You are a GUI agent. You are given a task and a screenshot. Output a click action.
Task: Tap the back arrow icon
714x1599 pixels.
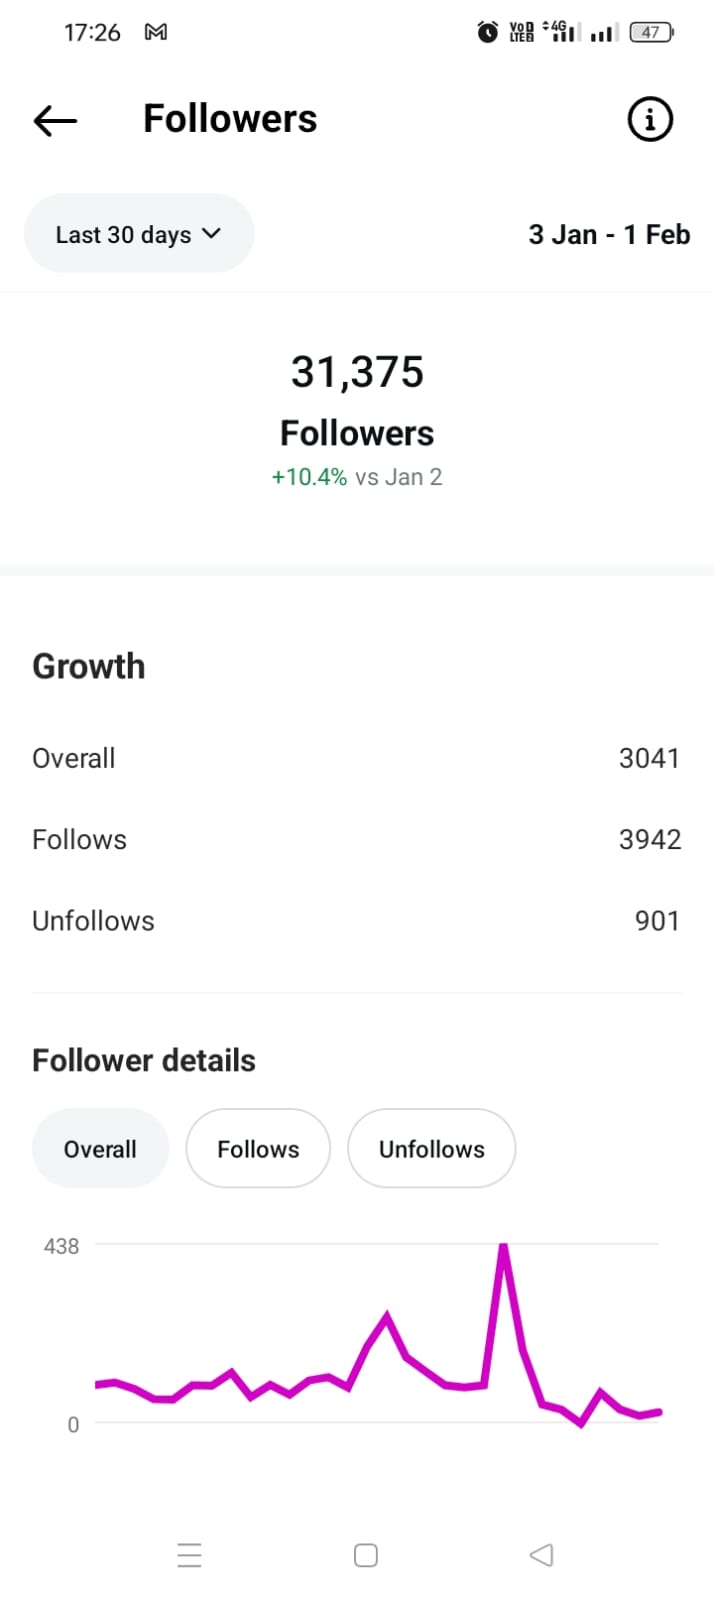55,121
